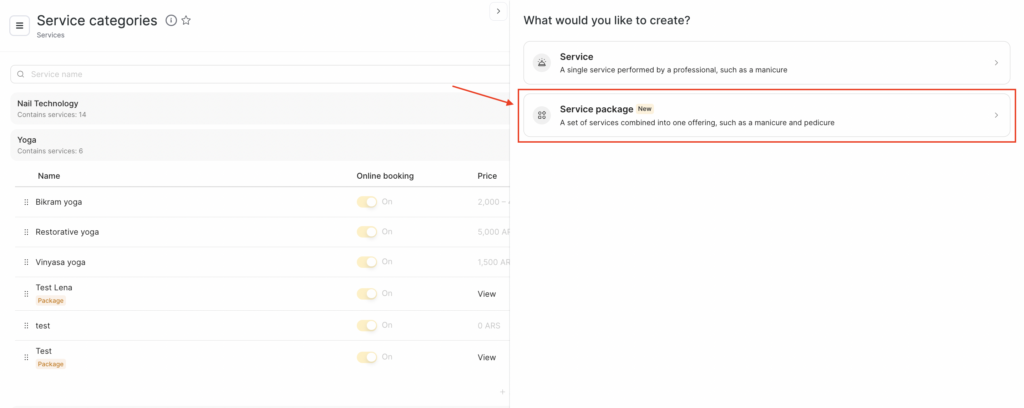Screen dimensions: 1024x408
Task: Star the Service categories page as favorite
Action: pos(186,21)
